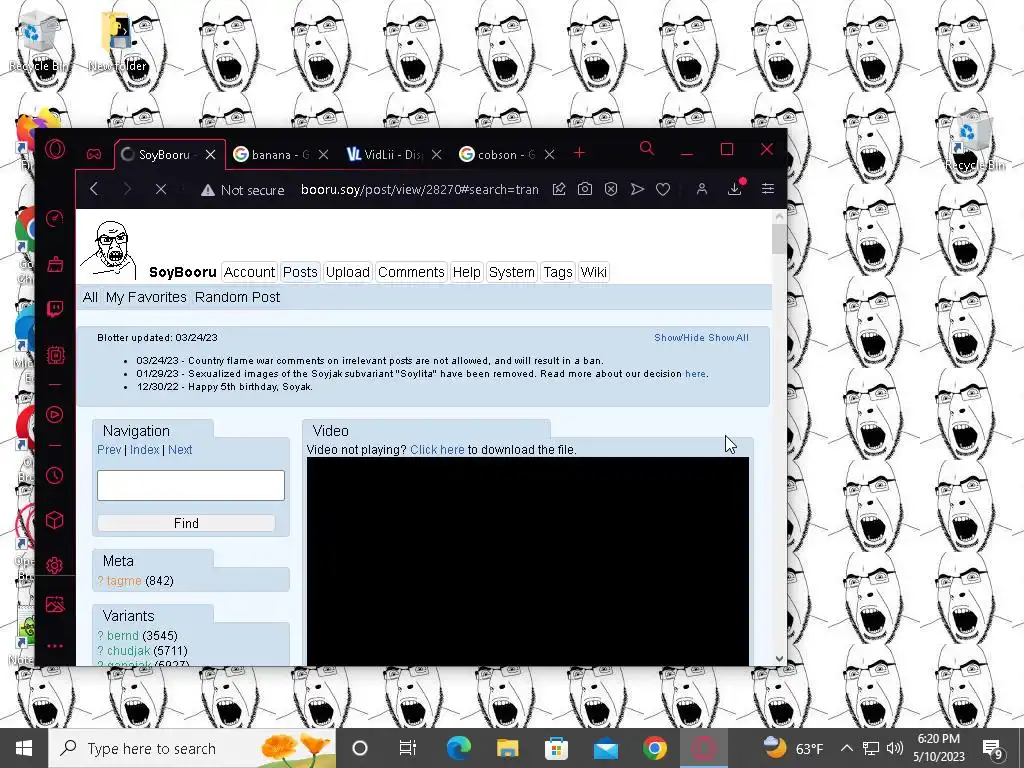This screenshot has height=768, width=1024.
Task: Open the profile account icon
Action: click(702, 189)
